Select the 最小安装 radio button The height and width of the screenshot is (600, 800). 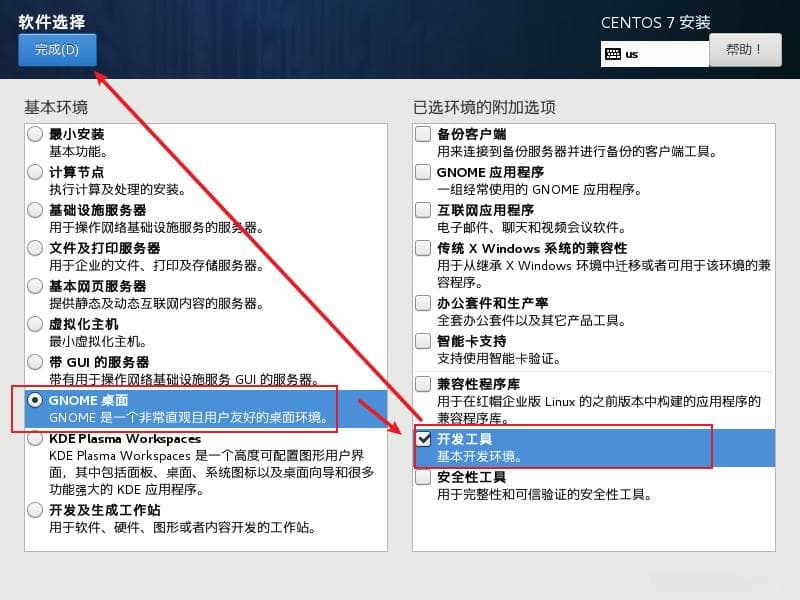pyautogui.click(x=35, y=134)
